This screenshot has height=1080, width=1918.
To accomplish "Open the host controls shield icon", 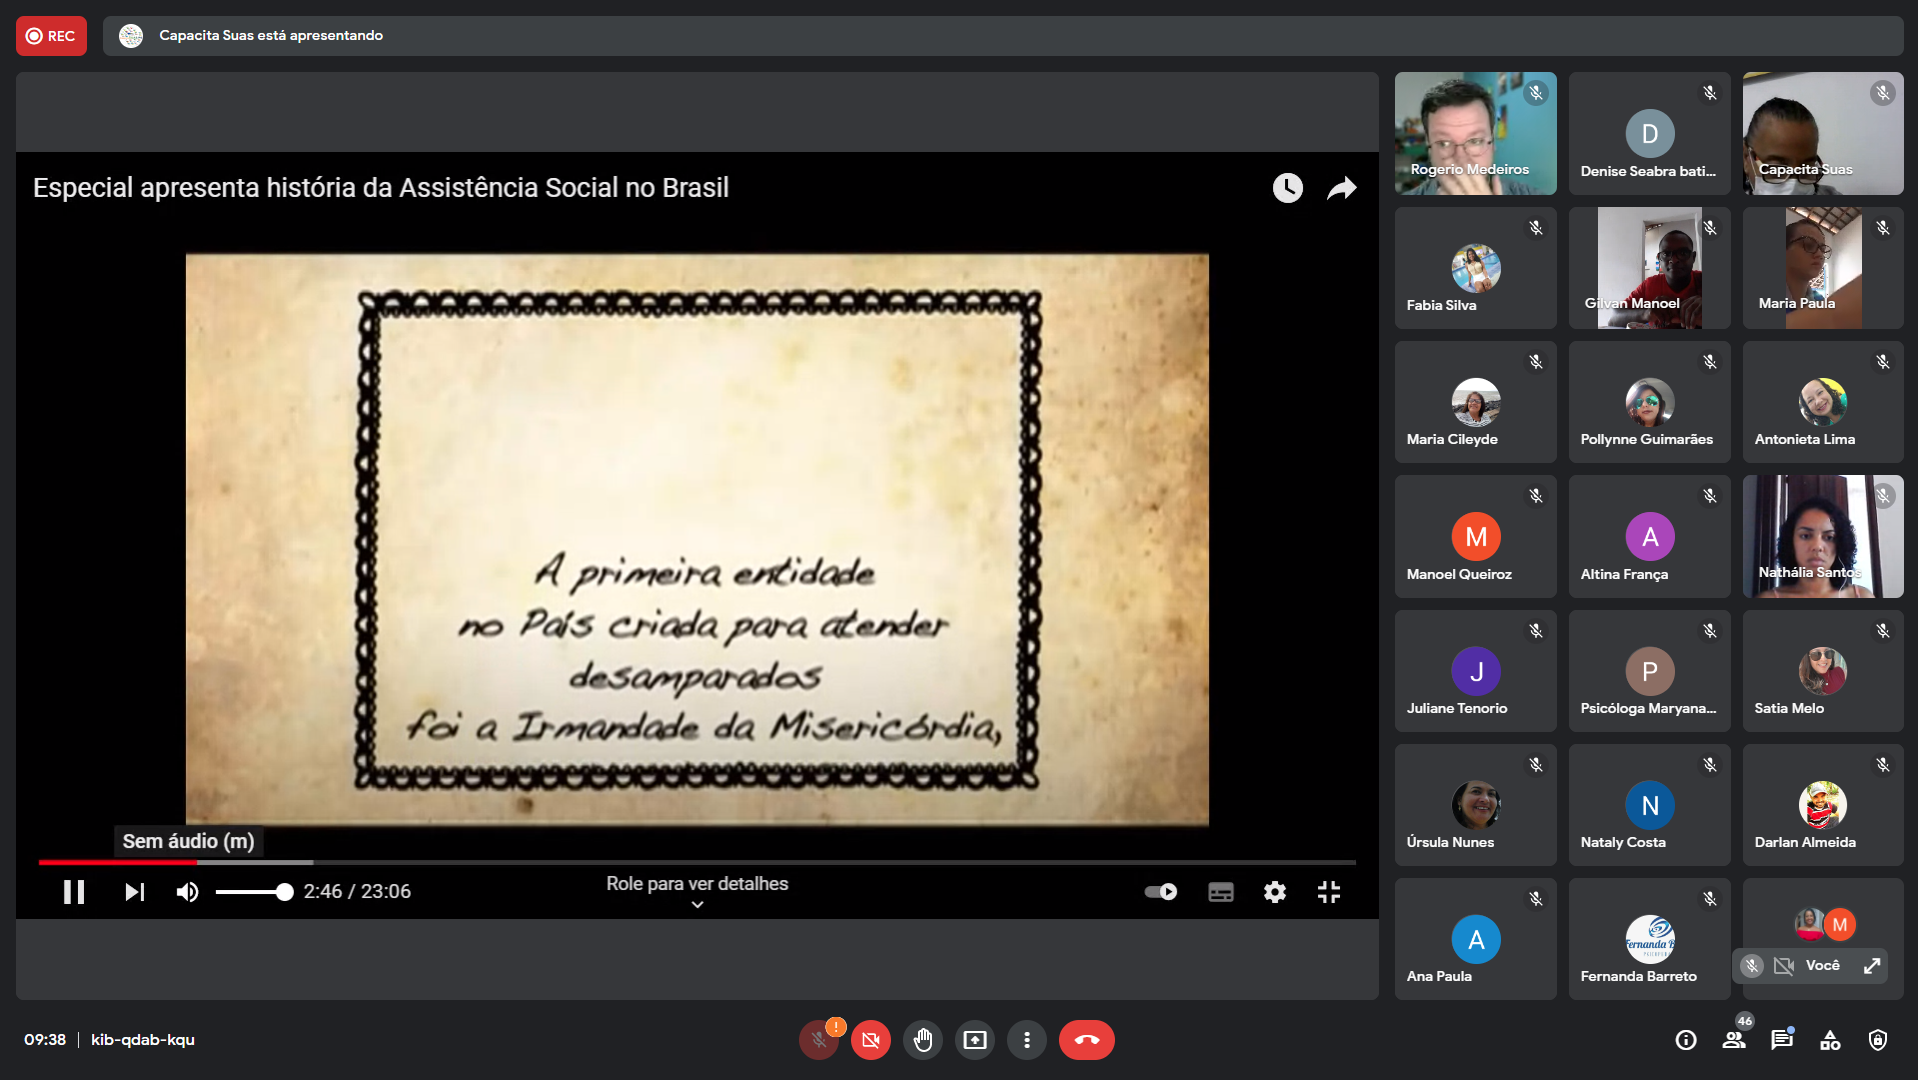I will pos(1878,1040).
